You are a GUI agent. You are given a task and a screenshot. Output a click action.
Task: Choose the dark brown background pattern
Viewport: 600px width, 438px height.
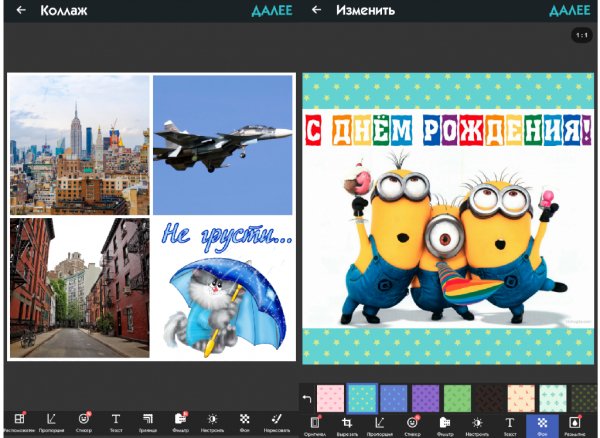pyautogui.click(x=489, y=399)
